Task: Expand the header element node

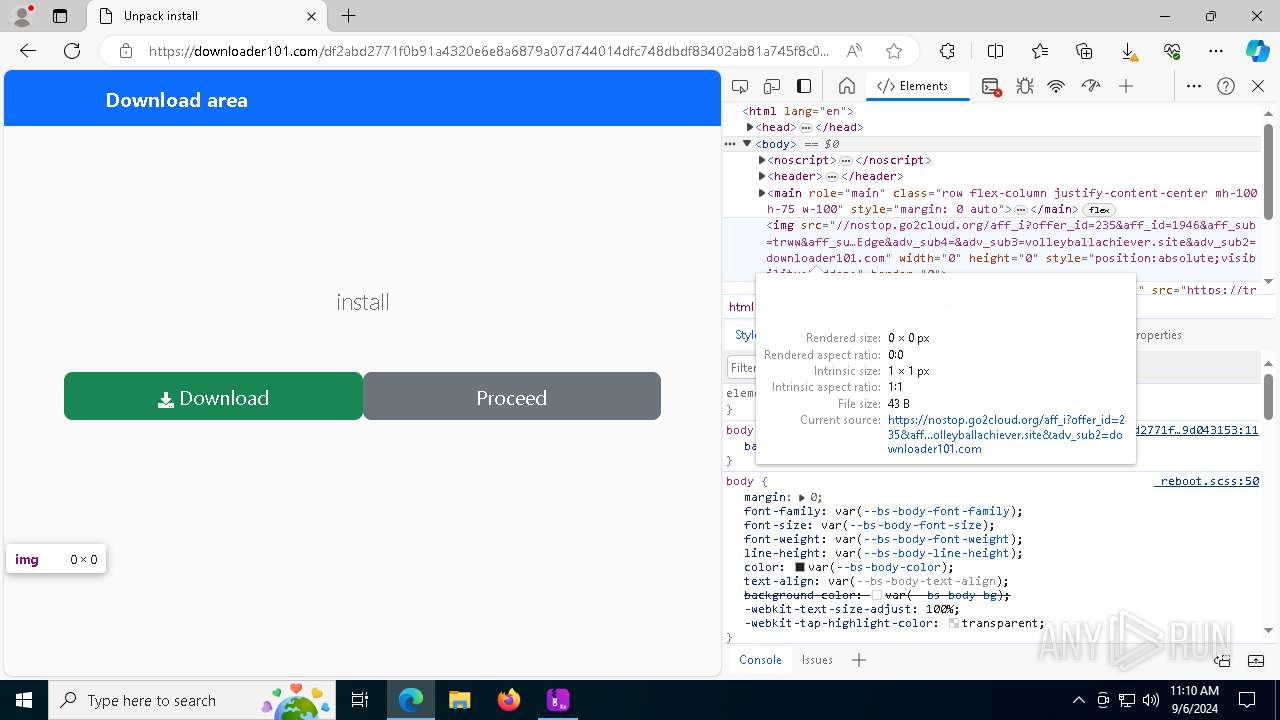Action: coord(762,176)
